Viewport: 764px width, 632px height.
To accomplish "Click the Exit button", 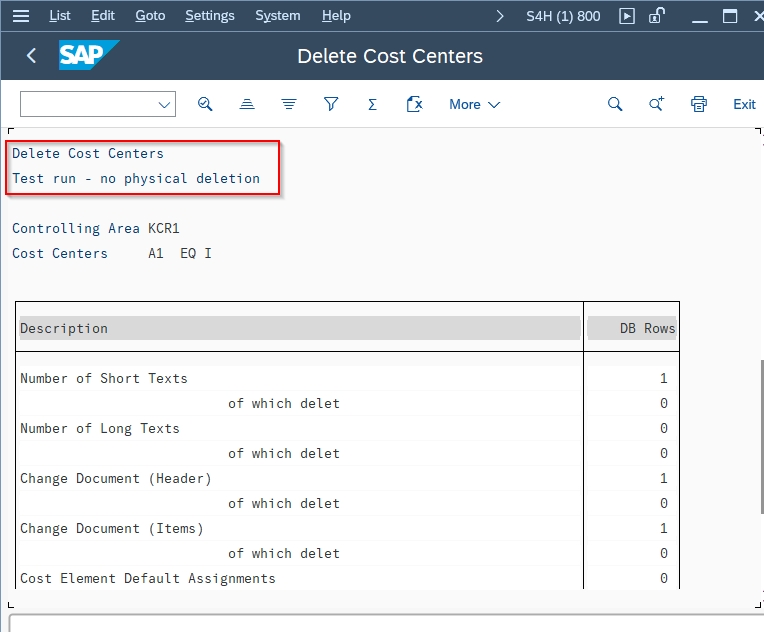I will (x=744, y=104).
